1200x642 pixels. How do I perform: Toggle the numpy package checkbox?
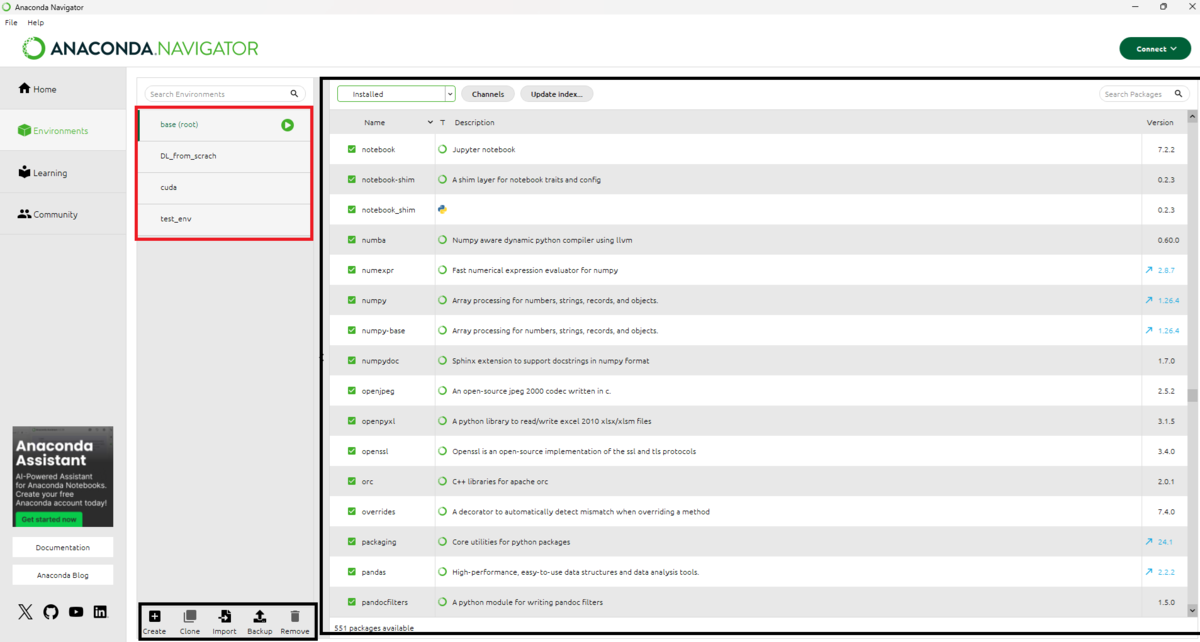tap(352, 300)
